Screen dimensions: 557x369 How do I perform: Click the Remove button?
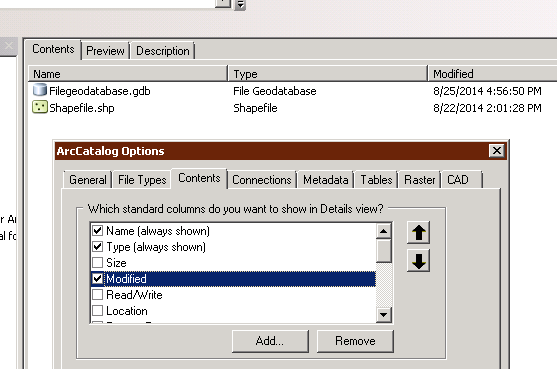coord(355,341)
